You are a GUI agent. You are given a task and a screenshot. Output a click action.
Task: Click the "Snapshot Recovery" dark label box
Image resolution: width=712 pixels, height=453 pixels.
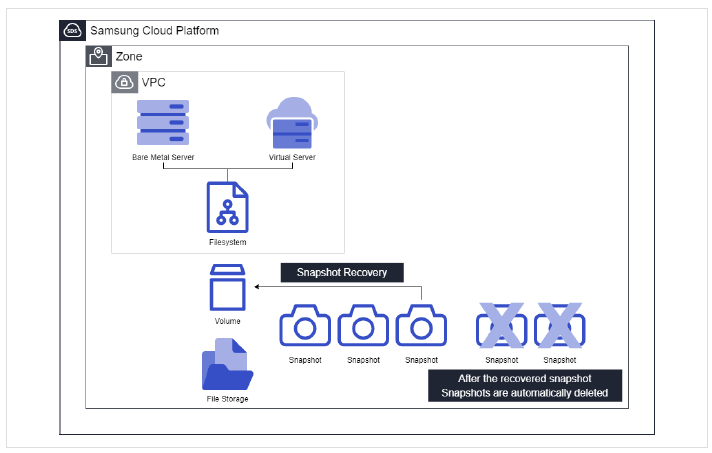pyautogui.click(x=342, y=272)
